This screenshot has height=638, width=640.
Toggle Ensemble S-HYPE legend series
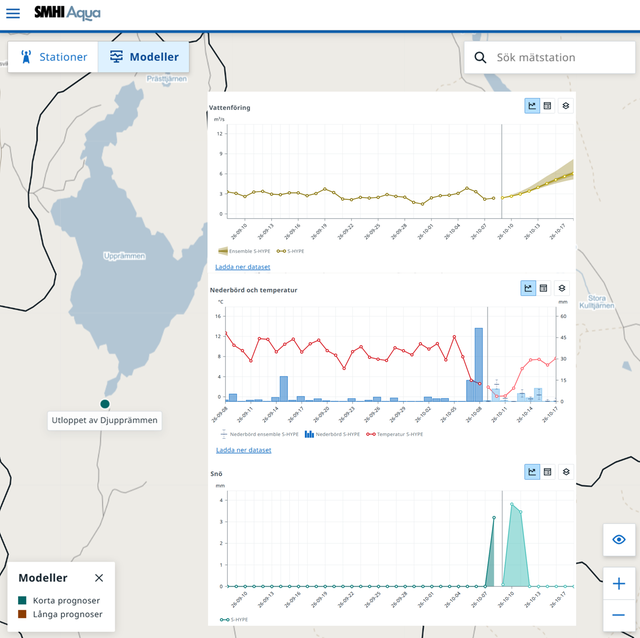[244, 251]
